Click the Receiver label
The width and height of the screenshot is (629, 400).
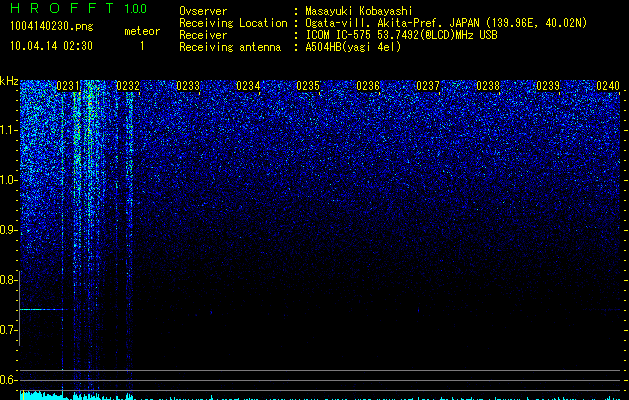[203, 35]
